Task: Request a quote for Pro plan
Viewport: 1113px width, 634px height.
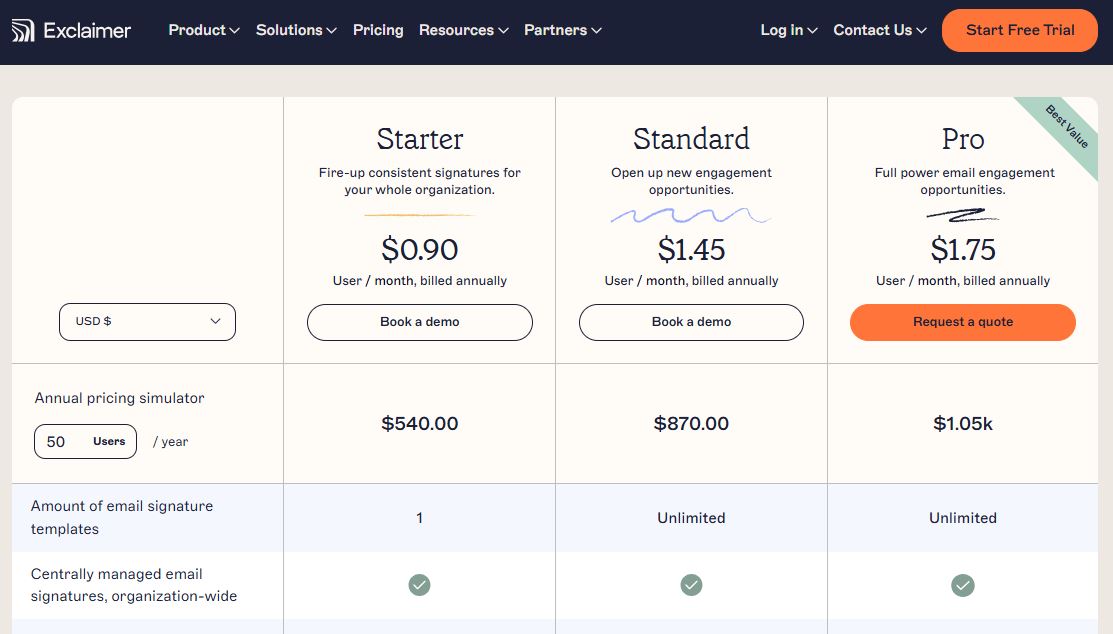Action: pyautogui.click(x=963, y=322)
